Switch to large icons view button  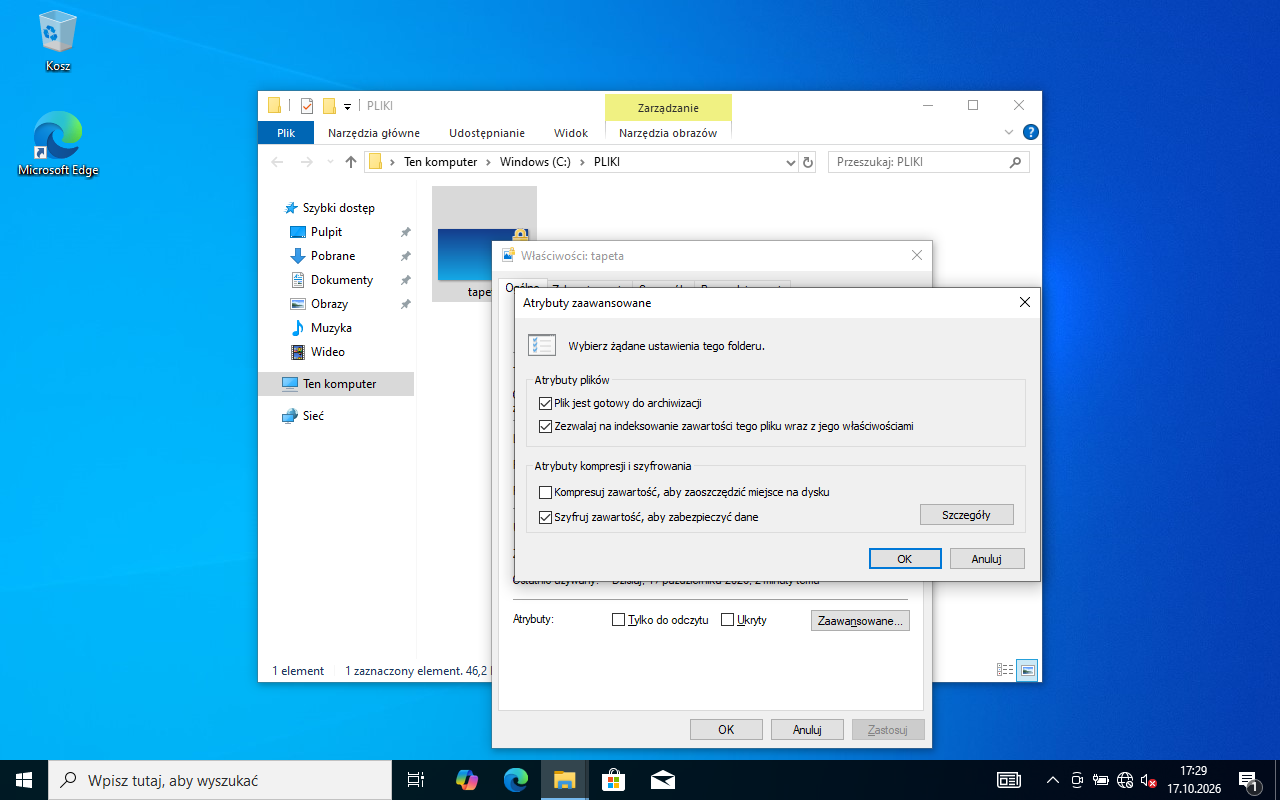tap(1027, 670)
